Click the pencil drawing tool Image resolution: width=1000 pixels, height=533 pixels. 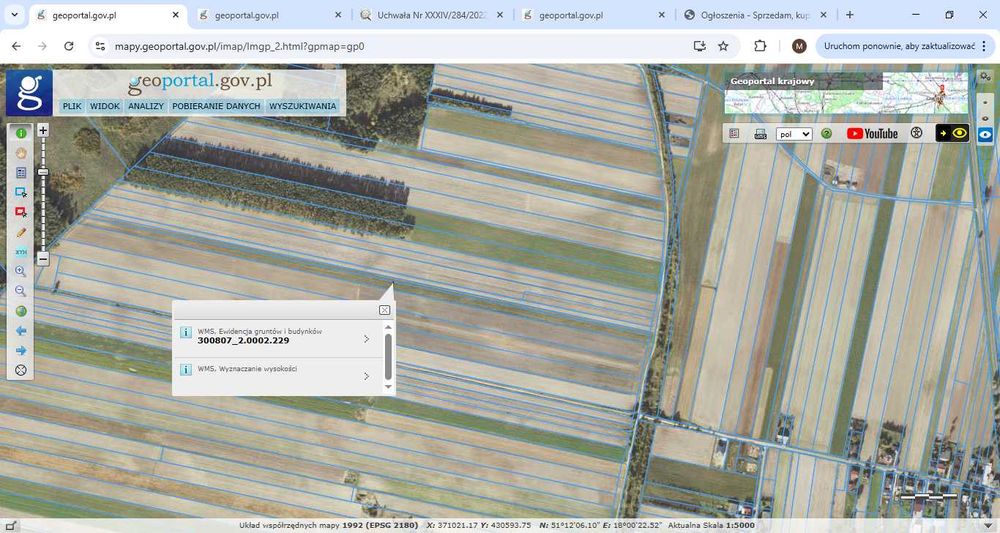20,232
